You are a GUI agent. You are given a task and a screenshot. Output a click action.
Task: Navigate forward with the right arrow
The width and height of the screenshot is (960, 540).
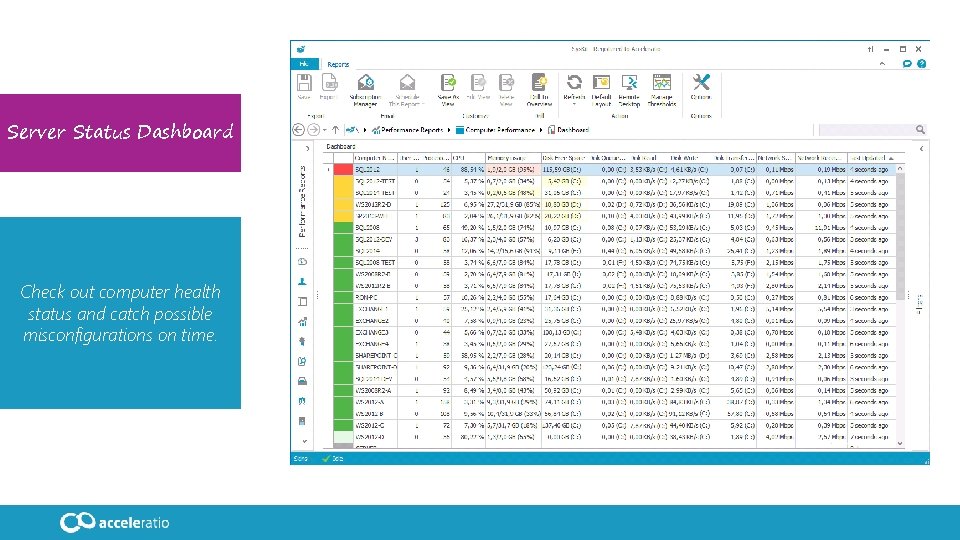tap(313, 130)
